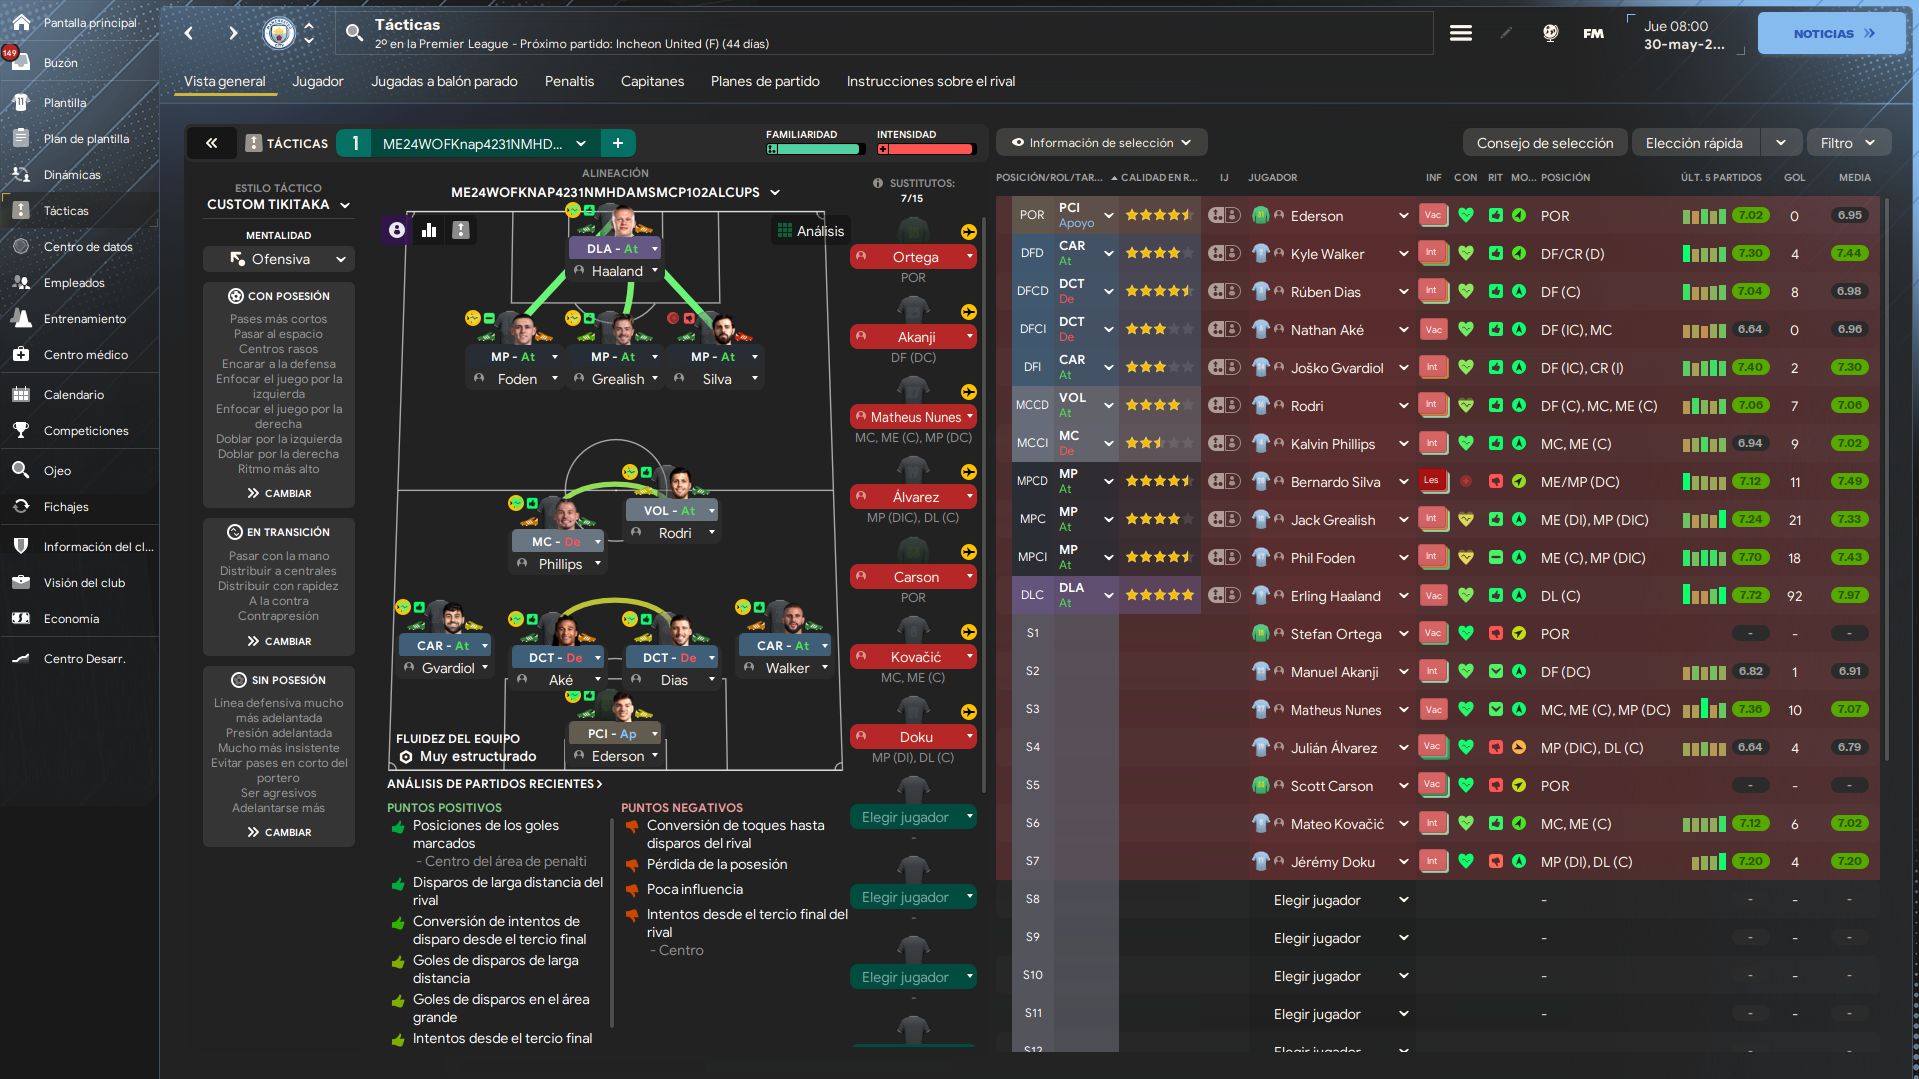
Task: Open the Elección rápida arrow dropdown
Action: [1781, 143]
